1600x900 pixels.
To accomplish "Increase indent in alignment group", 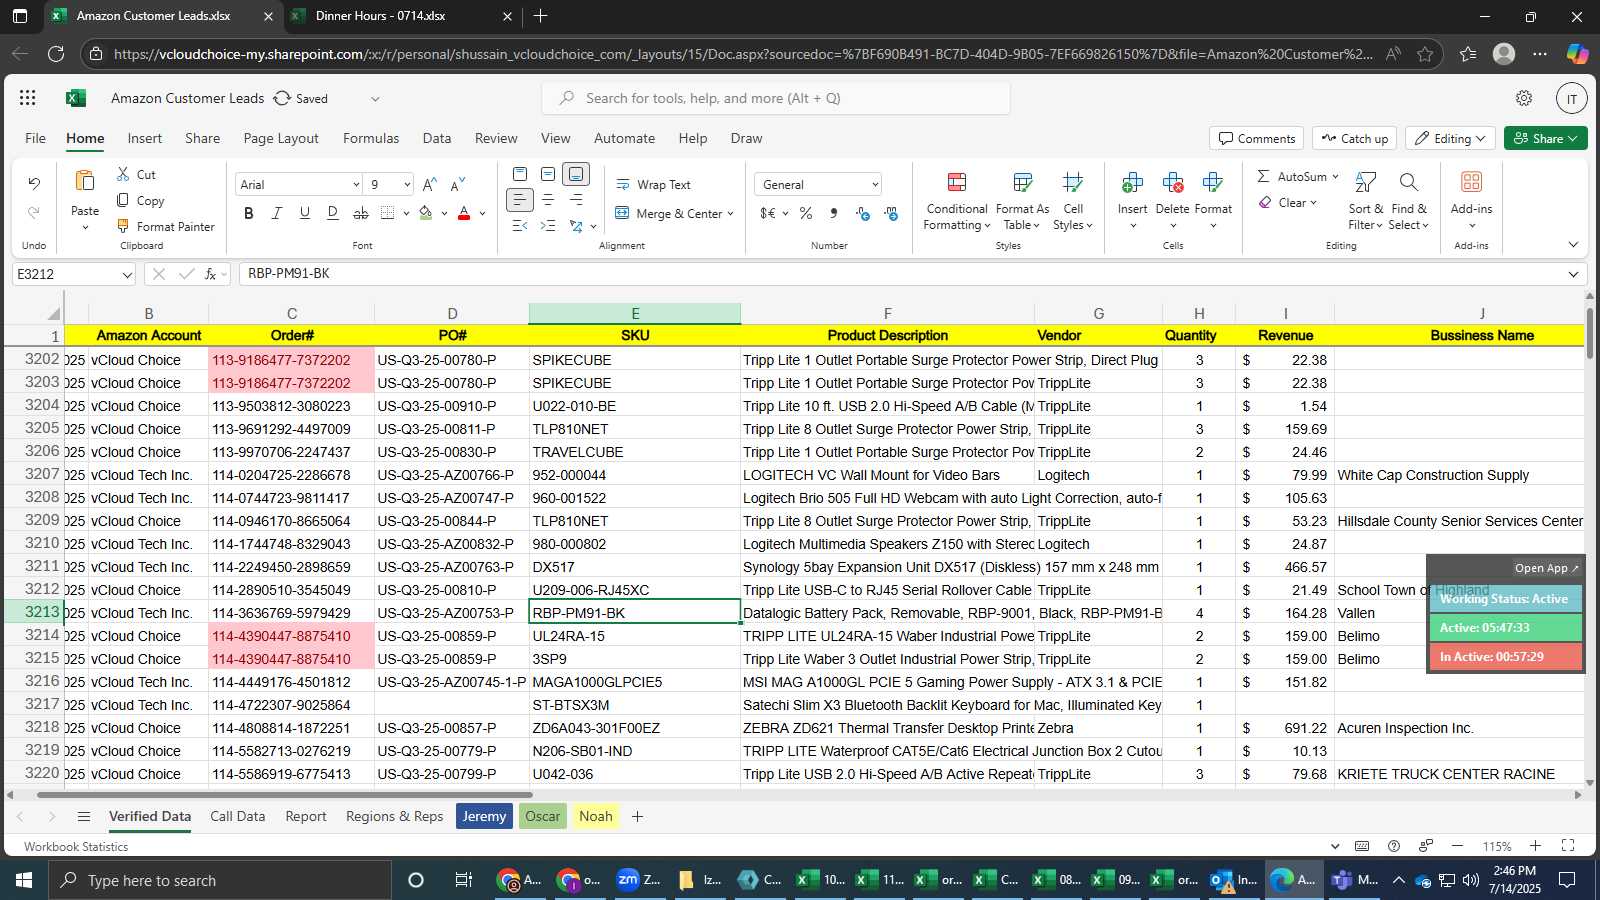I will point(548,226).
